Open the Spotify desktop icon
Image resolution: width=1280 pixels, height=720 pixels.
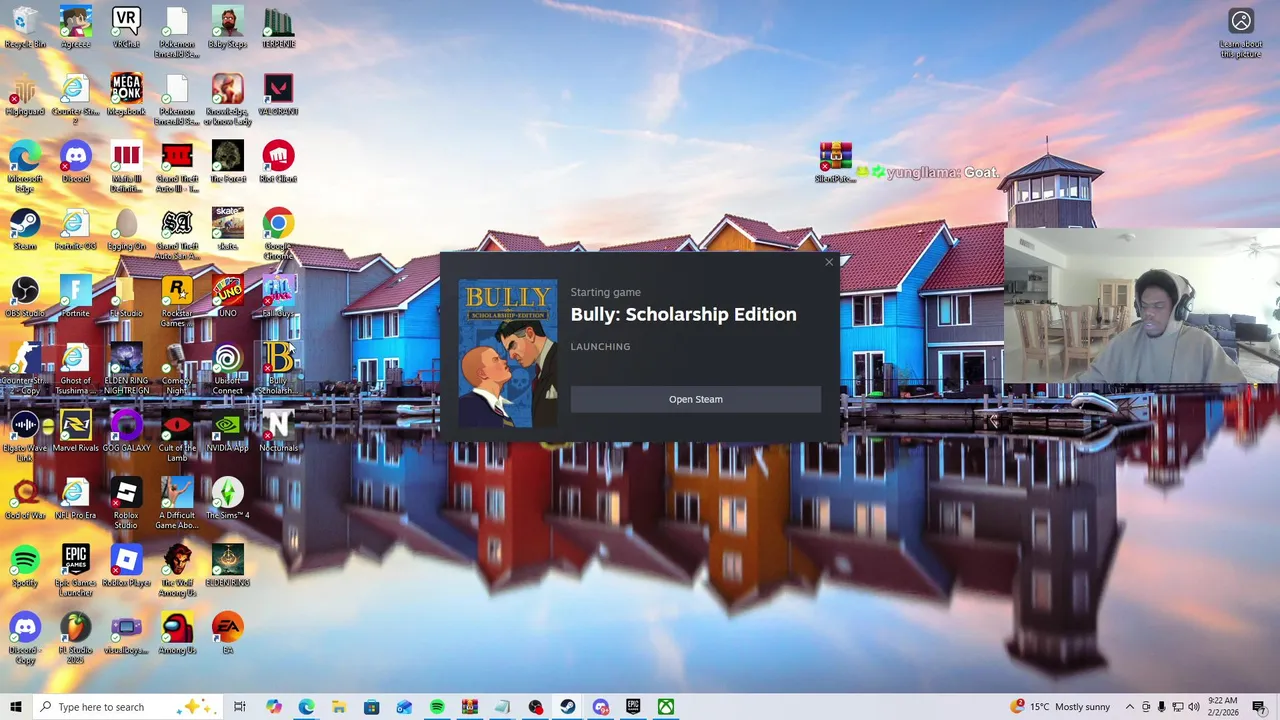point(25,564)
